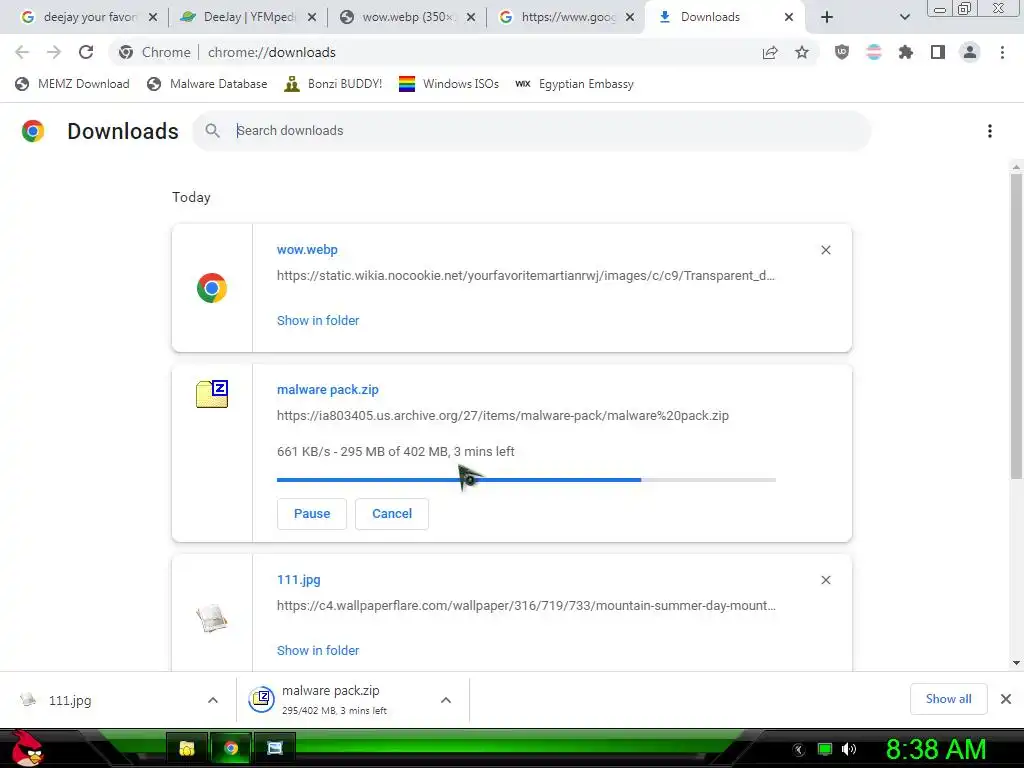Remove 111.jpg from the list
The image size is (1024, 768).
tap(825, 580)
